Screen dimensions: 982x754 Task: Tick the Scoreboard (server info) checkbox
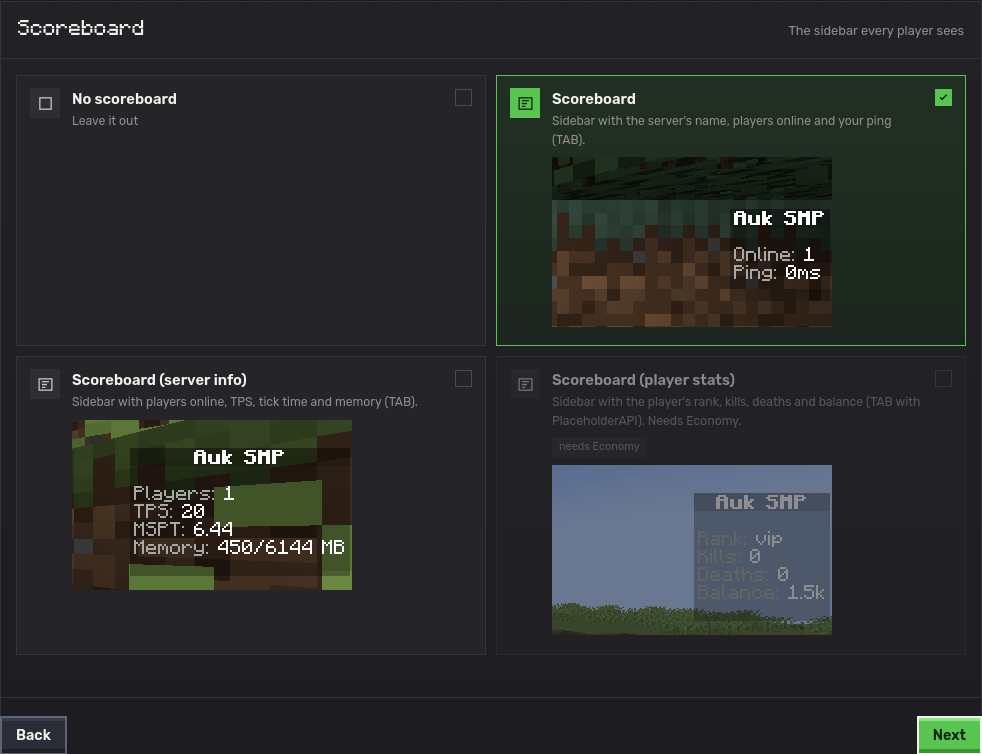coord(463,379)
